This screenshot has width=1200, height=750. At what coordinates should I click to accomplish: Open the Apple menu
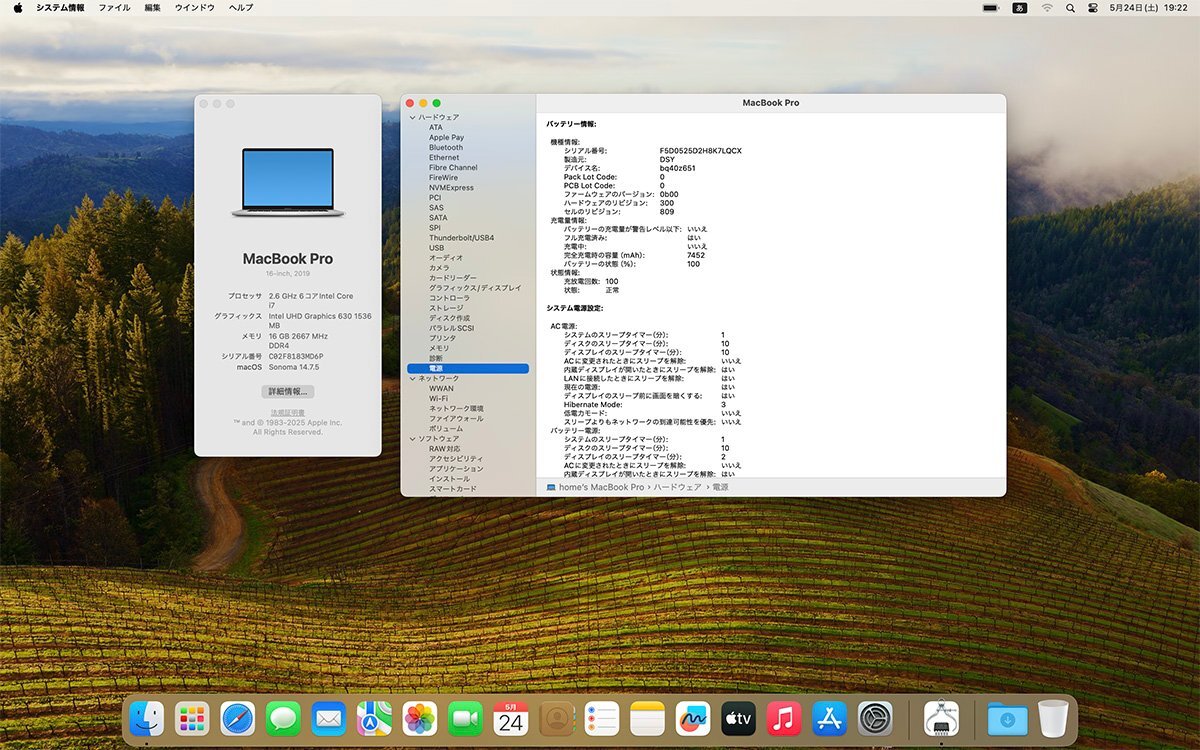tap(17, 7)
